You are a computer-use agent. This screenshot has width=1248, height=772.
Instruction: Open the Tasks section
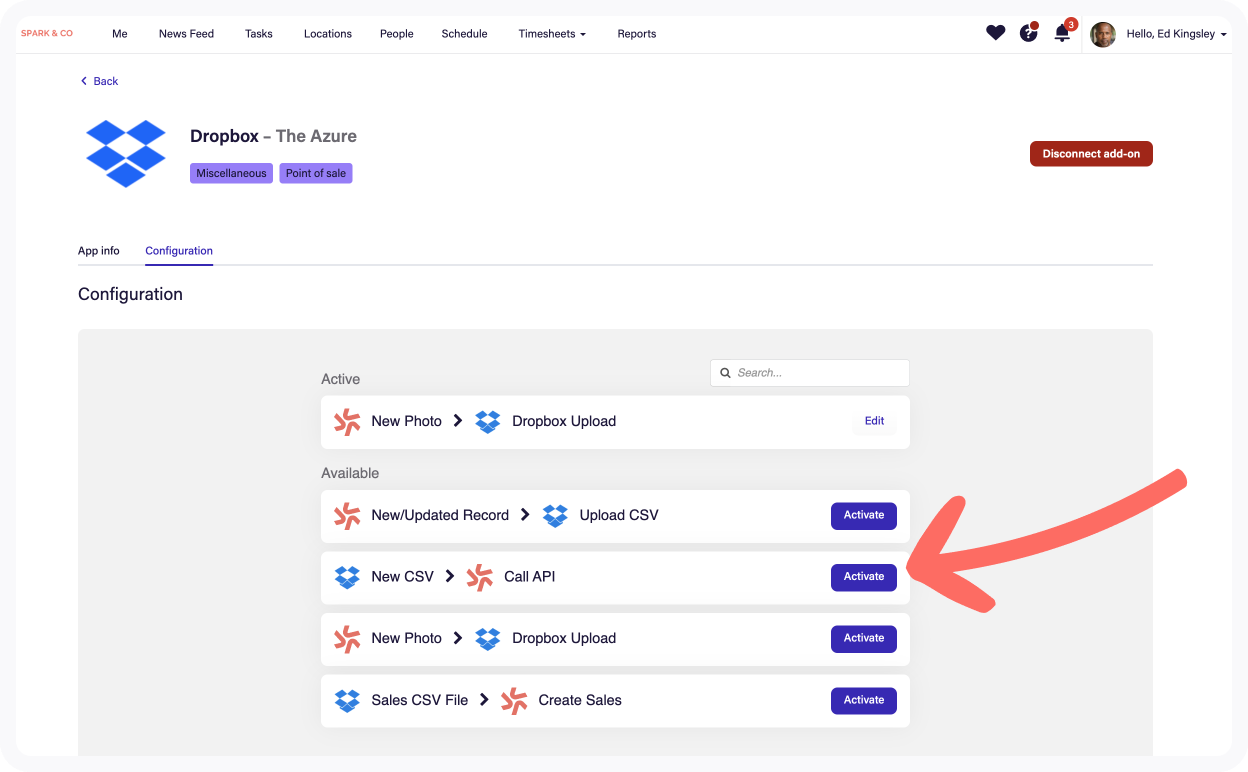[x=259, y=34]
